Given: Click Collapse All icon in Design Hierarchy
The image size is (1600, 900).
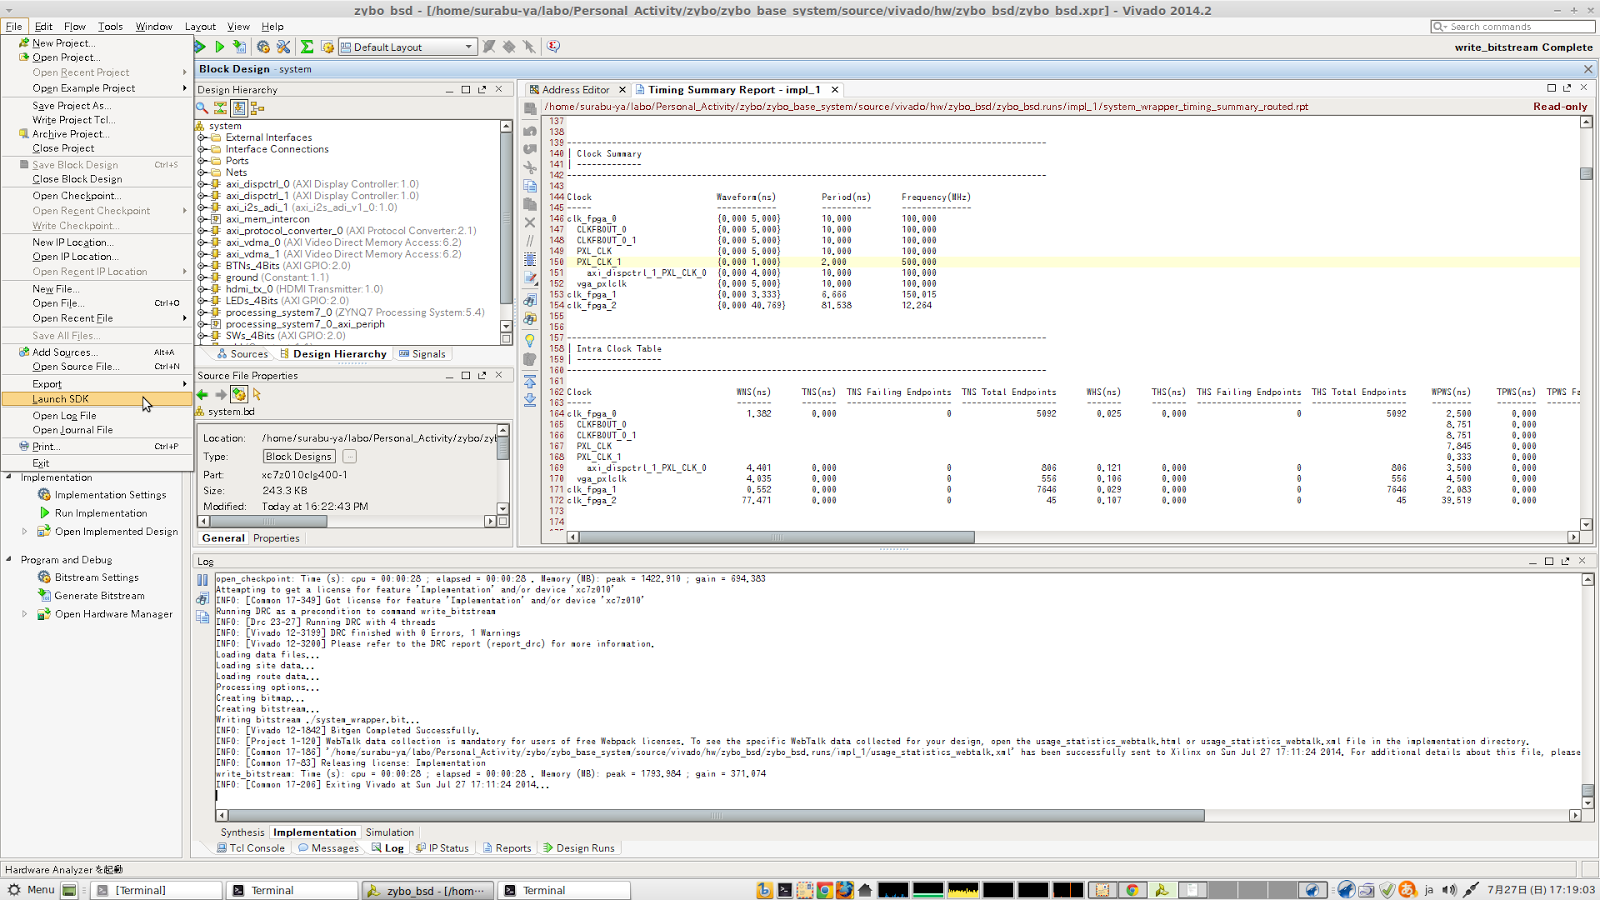Looking at the screenshot, I should (x=220, y=108).
